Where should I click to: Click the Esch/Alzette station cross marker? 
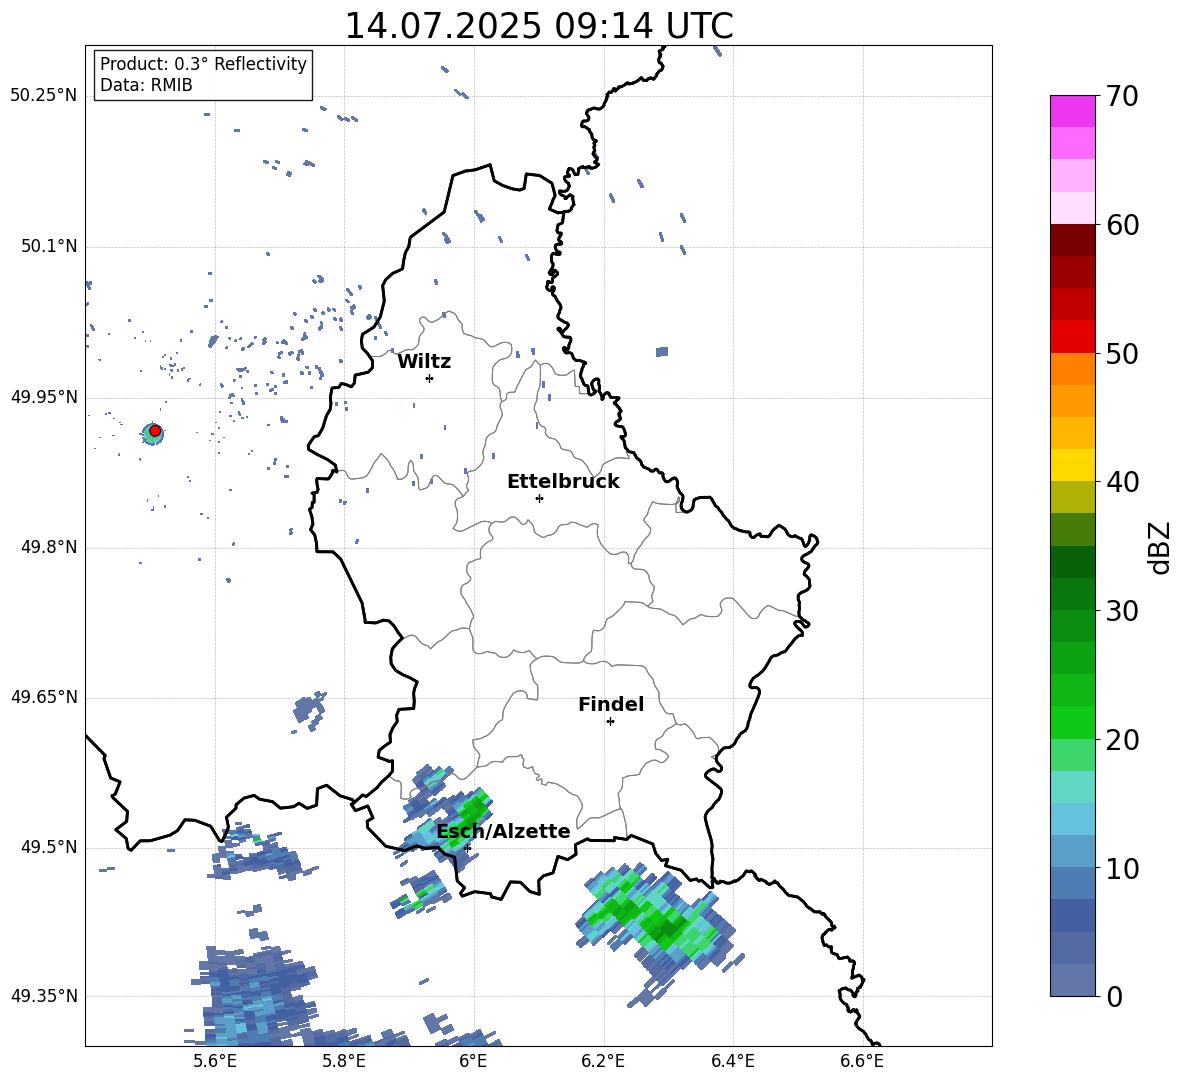(x=467, y=848)
